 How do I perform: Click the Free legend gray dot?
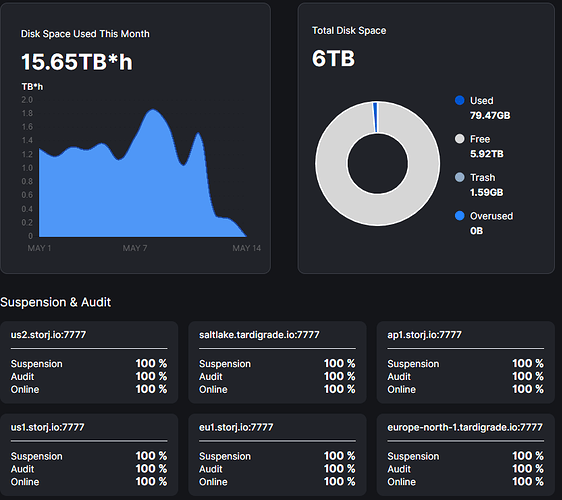coord(459,139)
